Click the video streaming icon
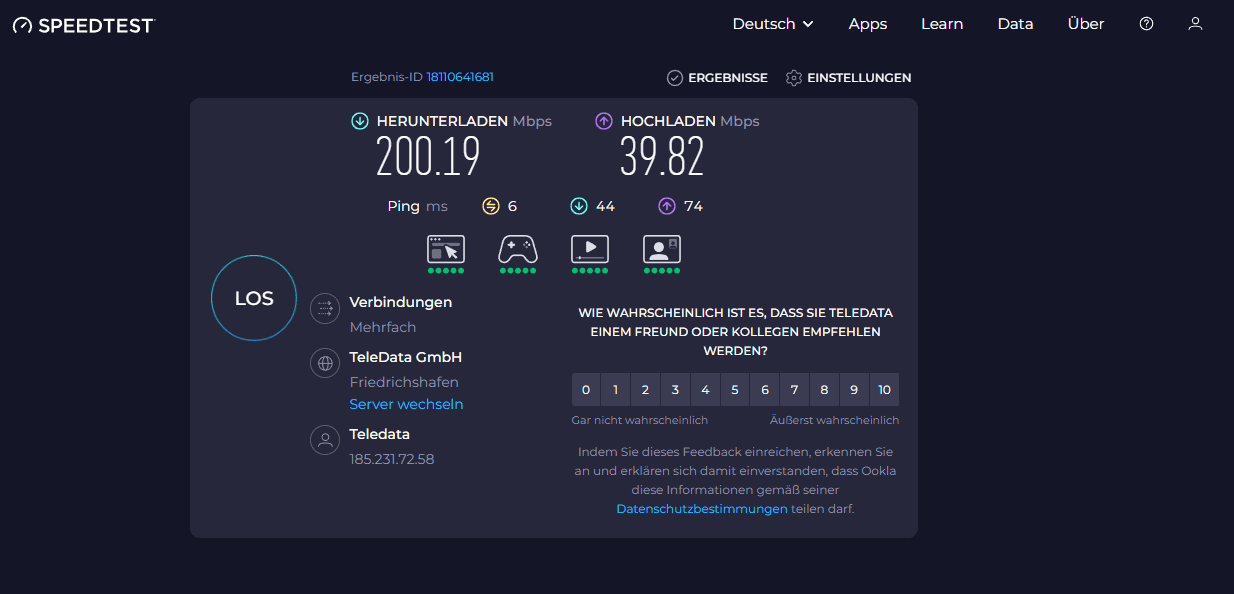This screenshot has width=1234, height=594. [590, 249]
